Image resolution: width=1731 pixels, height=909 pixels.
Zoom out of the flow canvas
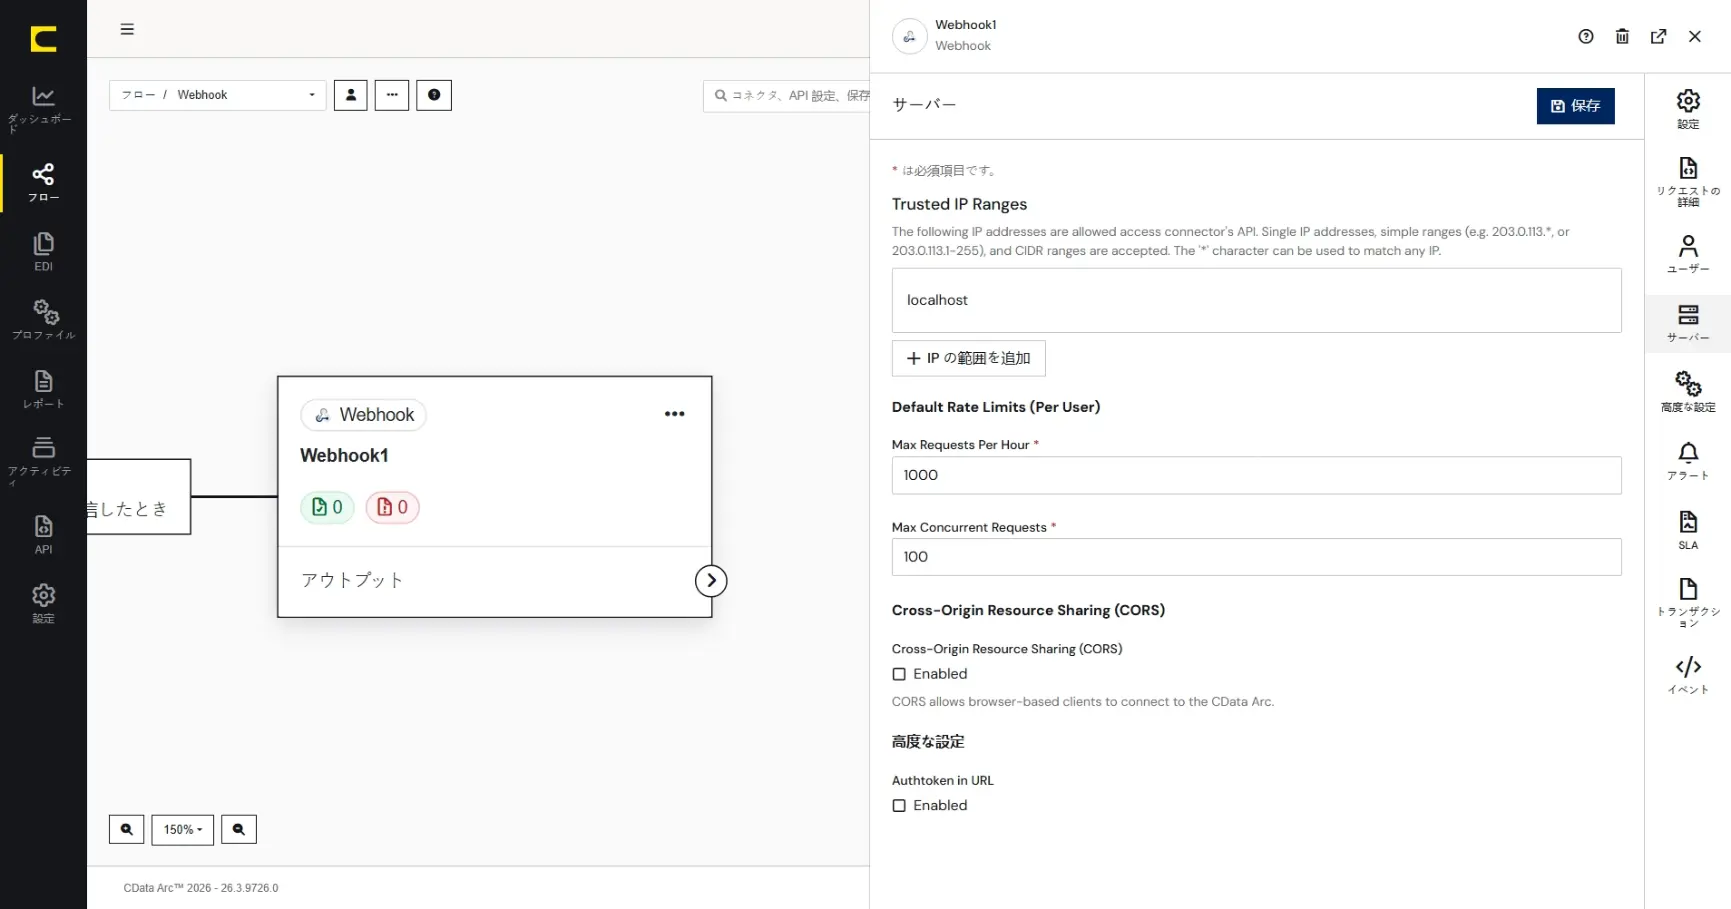239,829
